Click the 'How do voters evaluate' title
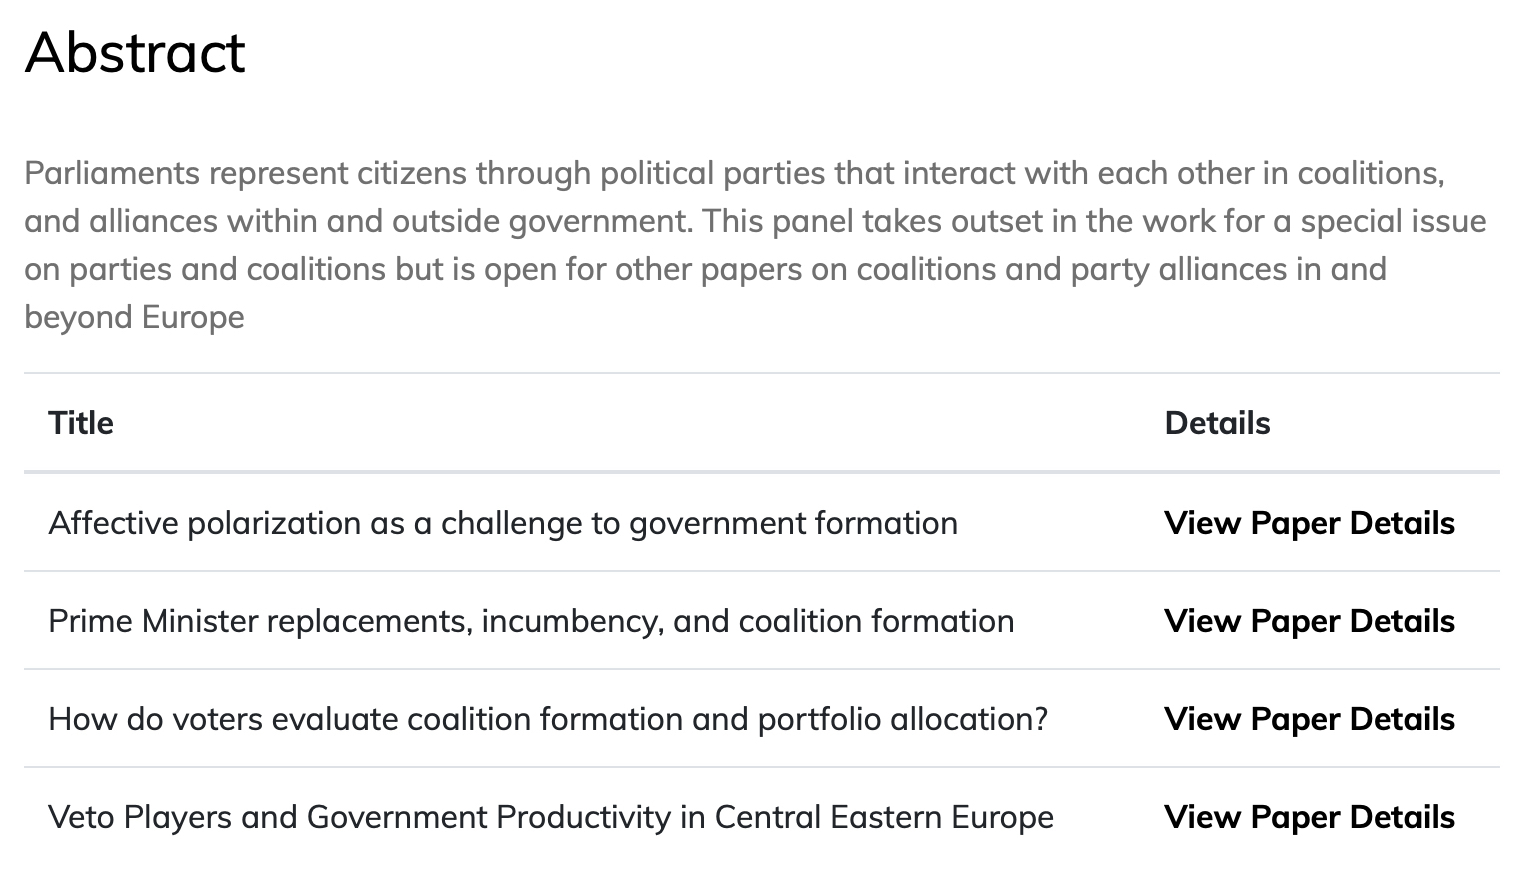The image size is (1514, 876). pyautogui.click(x=547, y=719)
